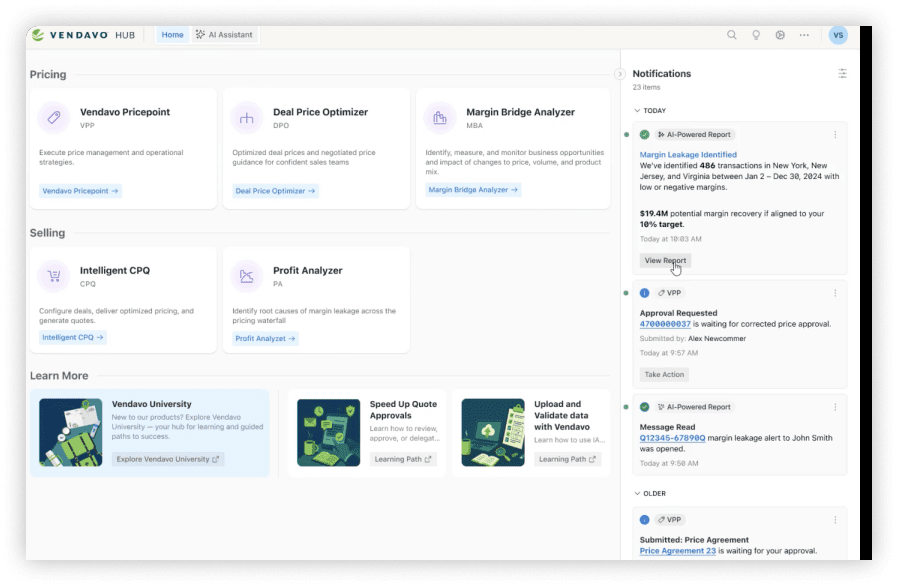Open the Vendavo Pricepoint card icon
Image resolution: width=899 pixels, height=586 pixels.
[x=55, y=116]
